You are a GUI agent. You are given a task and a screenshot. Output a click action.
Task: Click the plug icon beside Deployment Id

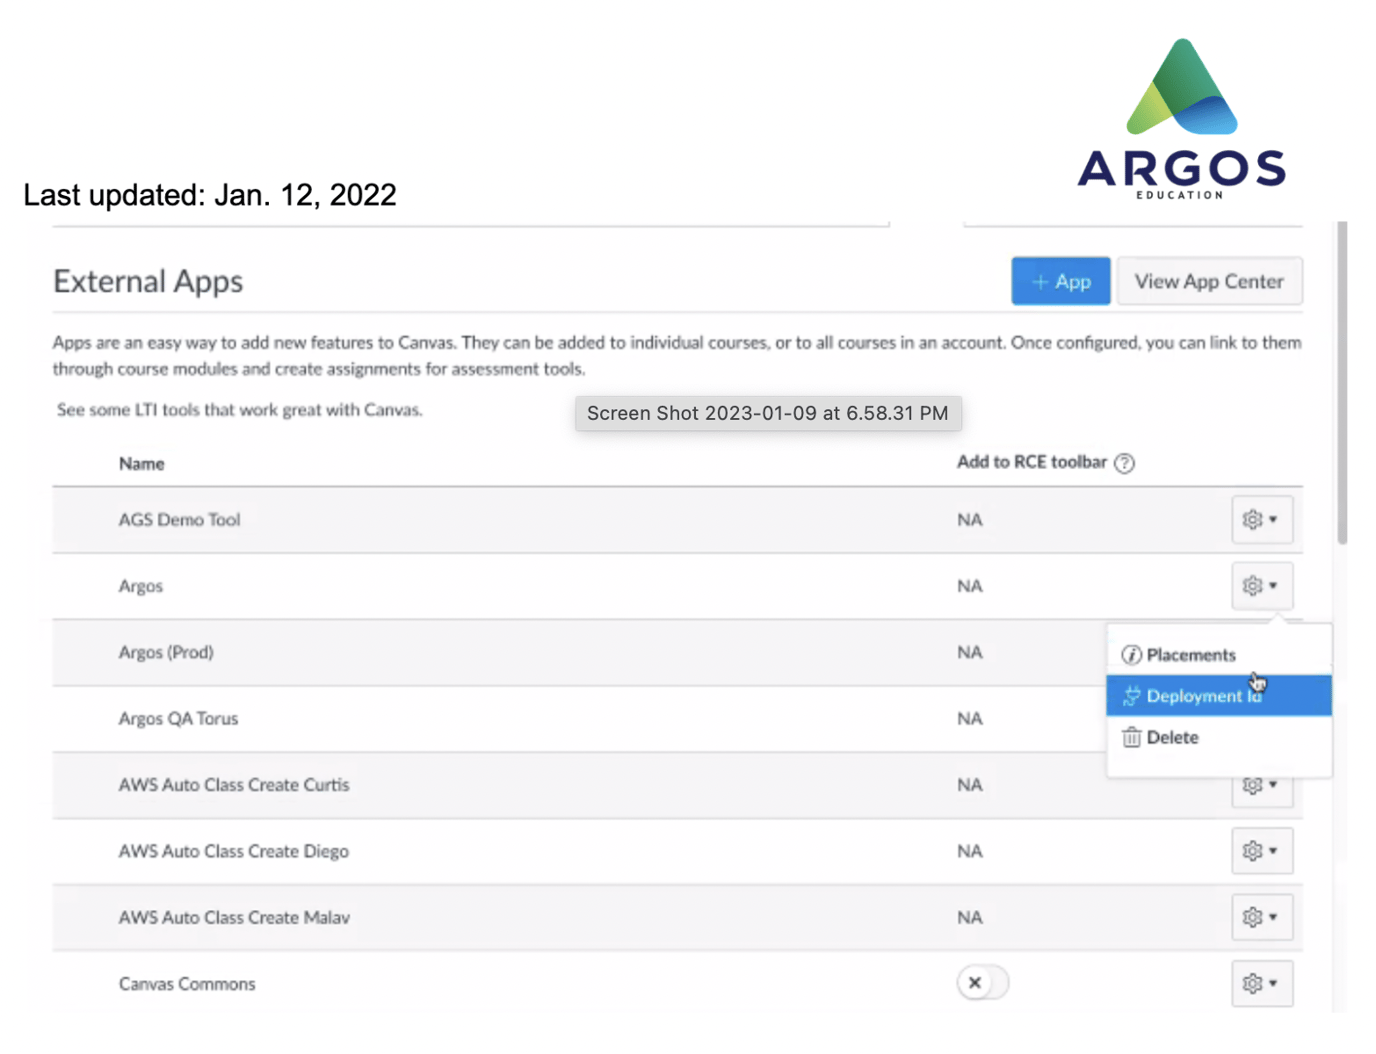point(1131,696)
